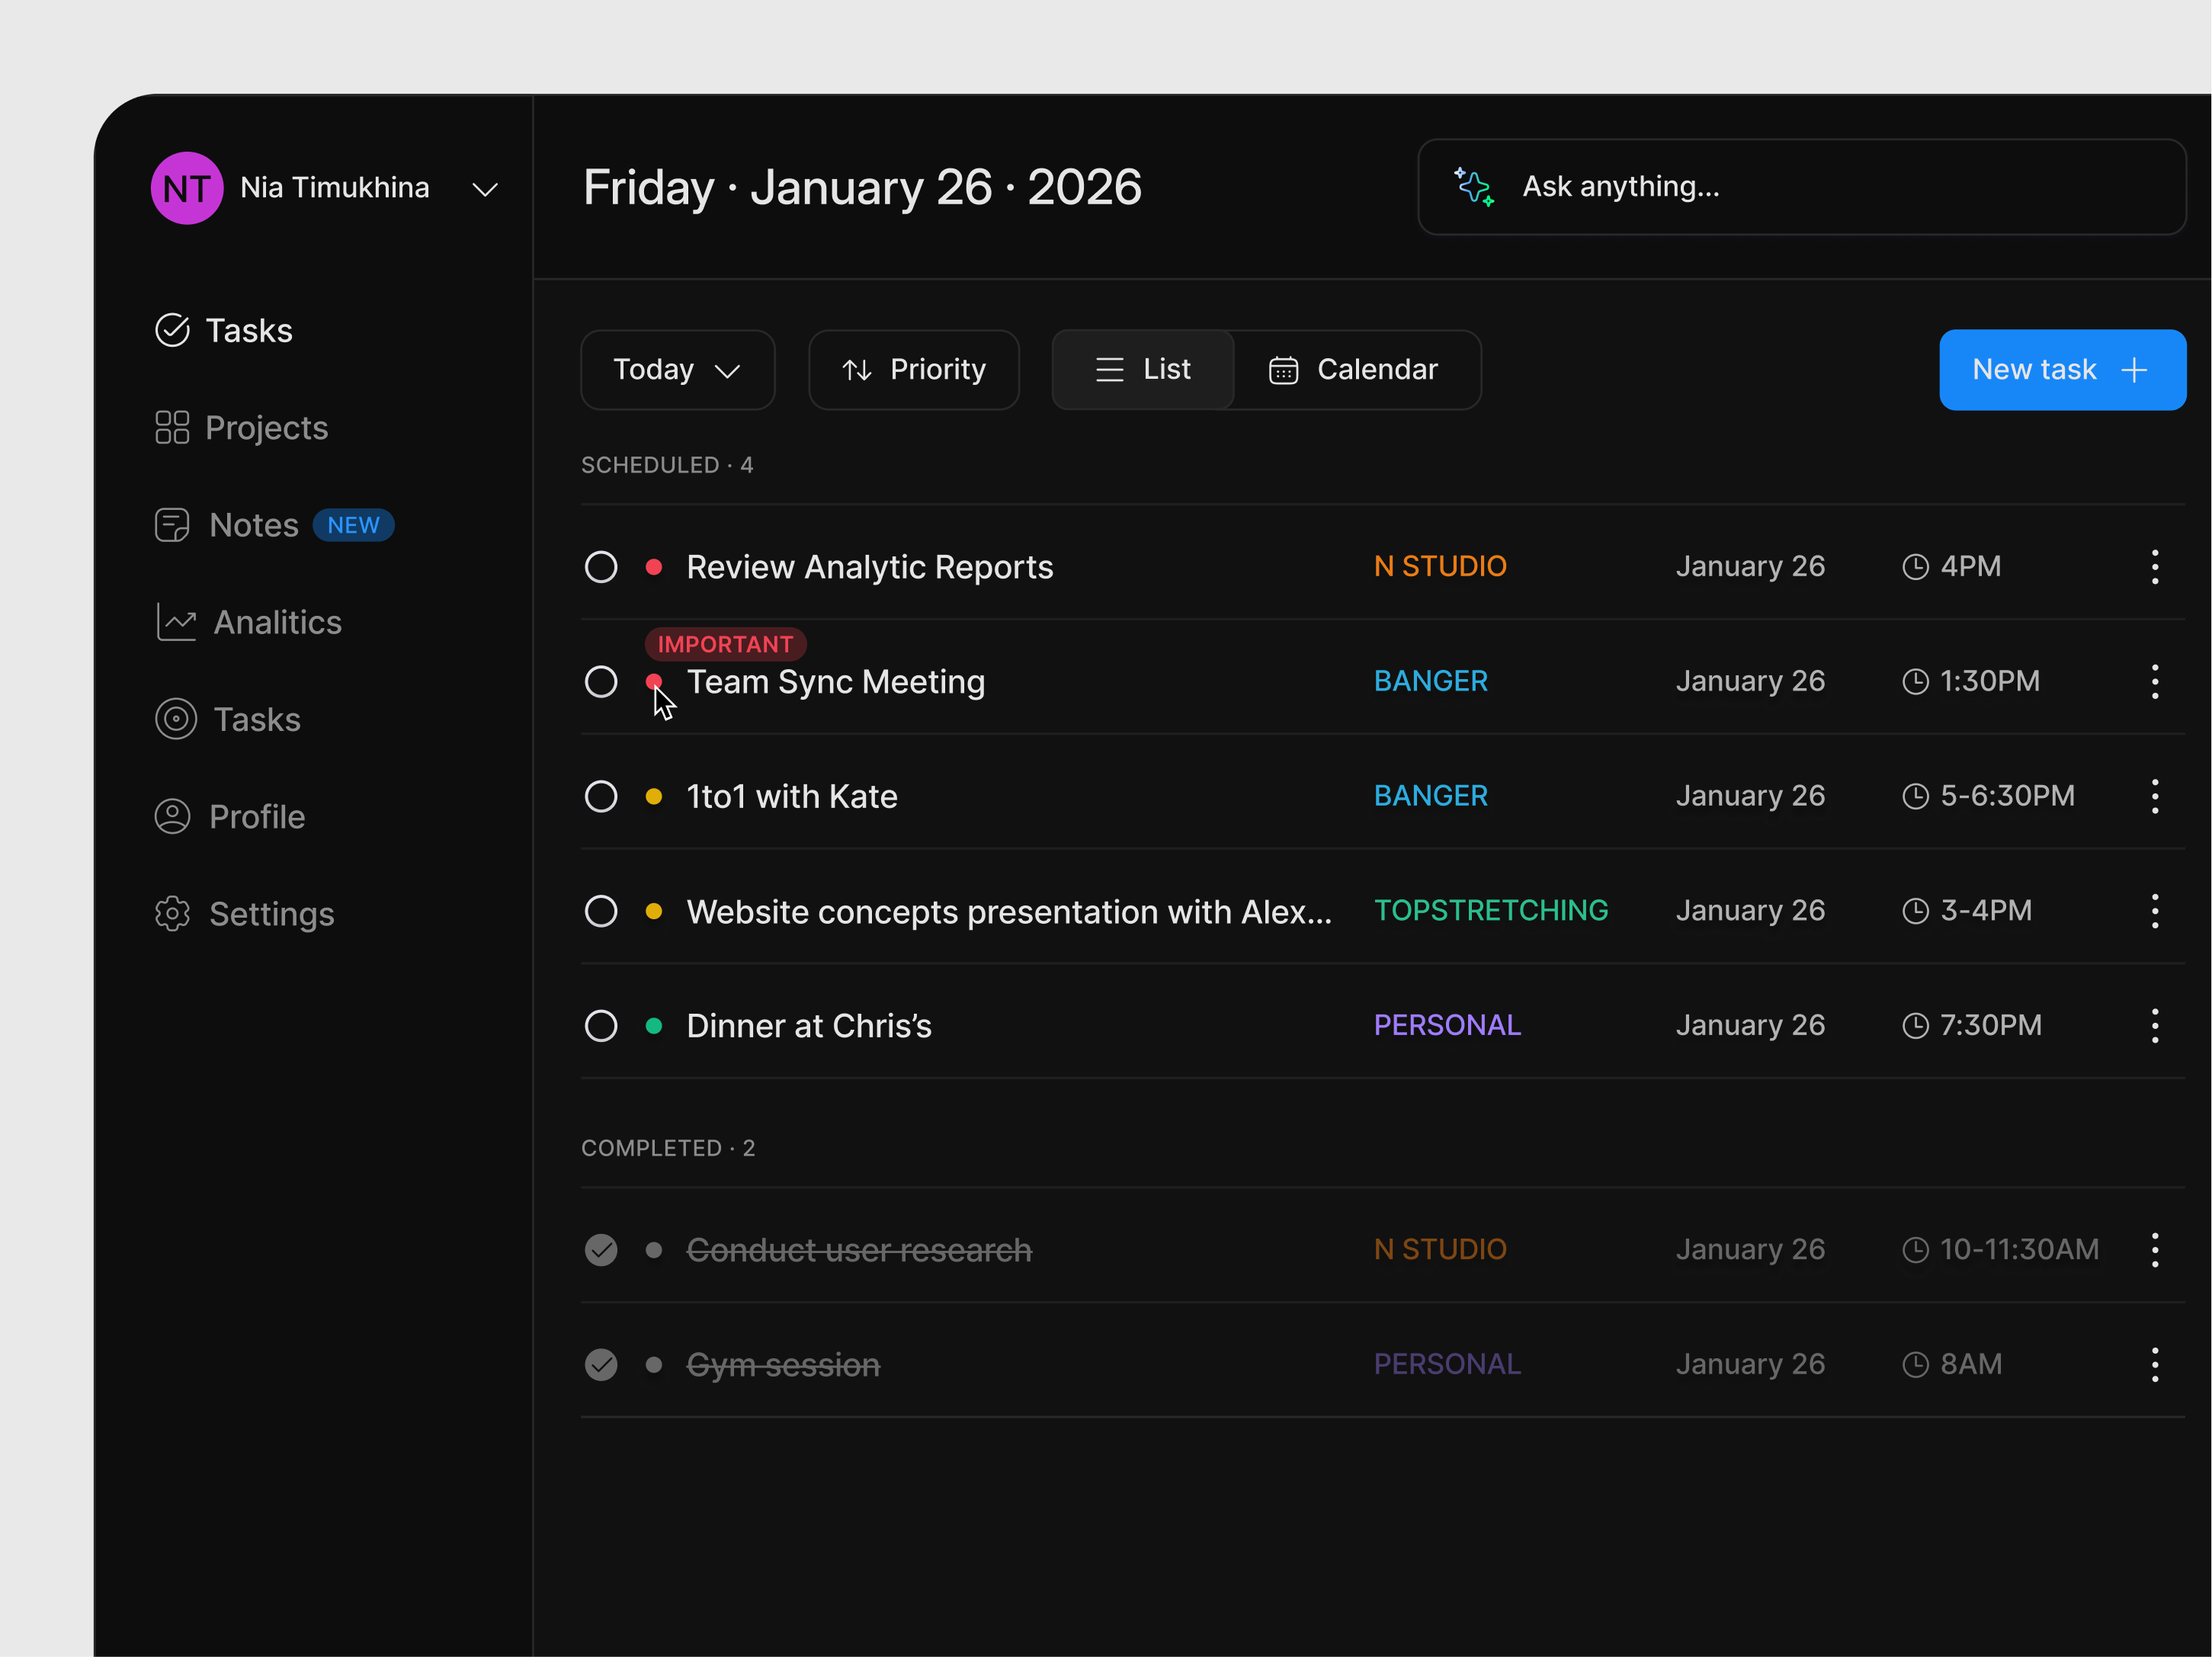Screen dimensions: 2212x1657
Task: Open the Priority sort control
Action: coord(913,369)
